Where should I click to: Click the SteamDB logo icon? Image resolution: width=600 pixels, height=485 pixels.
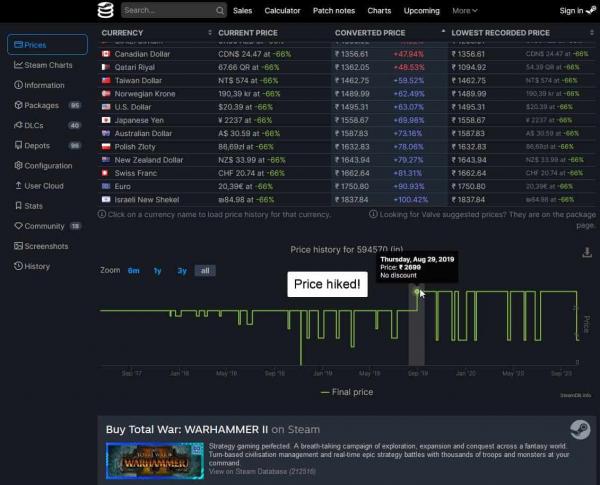click(x=105, y=10)
